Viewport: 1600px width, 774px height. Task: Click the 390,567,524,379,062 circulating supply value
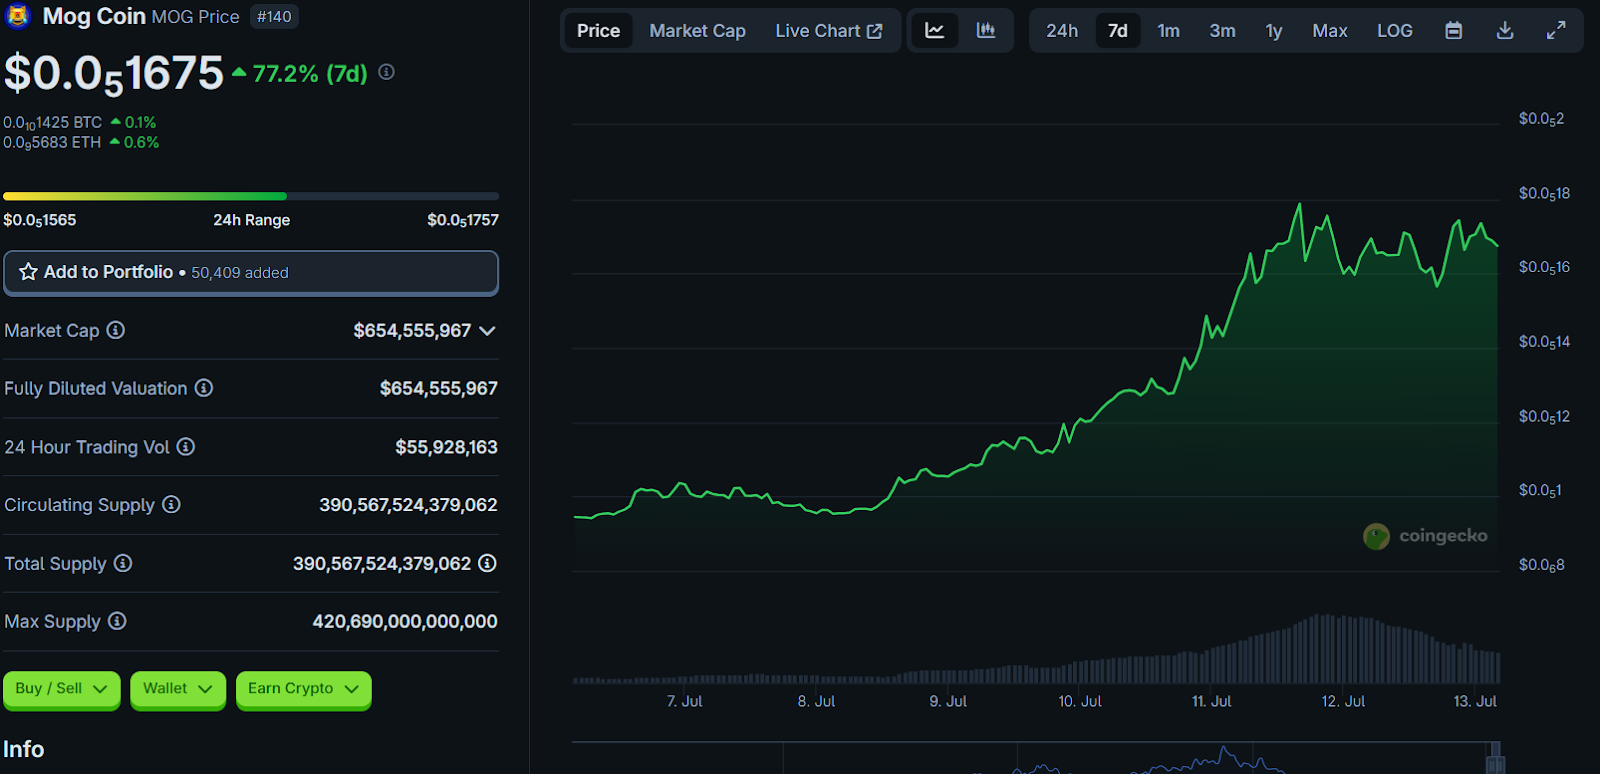pos(408,505)
